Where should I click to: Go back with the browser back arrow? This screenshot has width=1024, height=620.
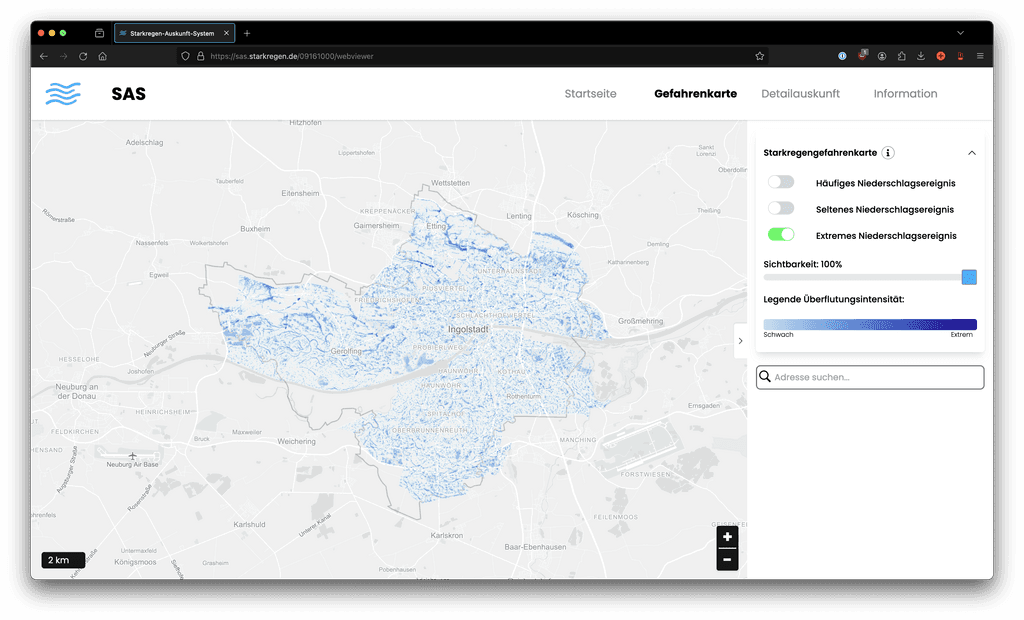click(44, 56)
